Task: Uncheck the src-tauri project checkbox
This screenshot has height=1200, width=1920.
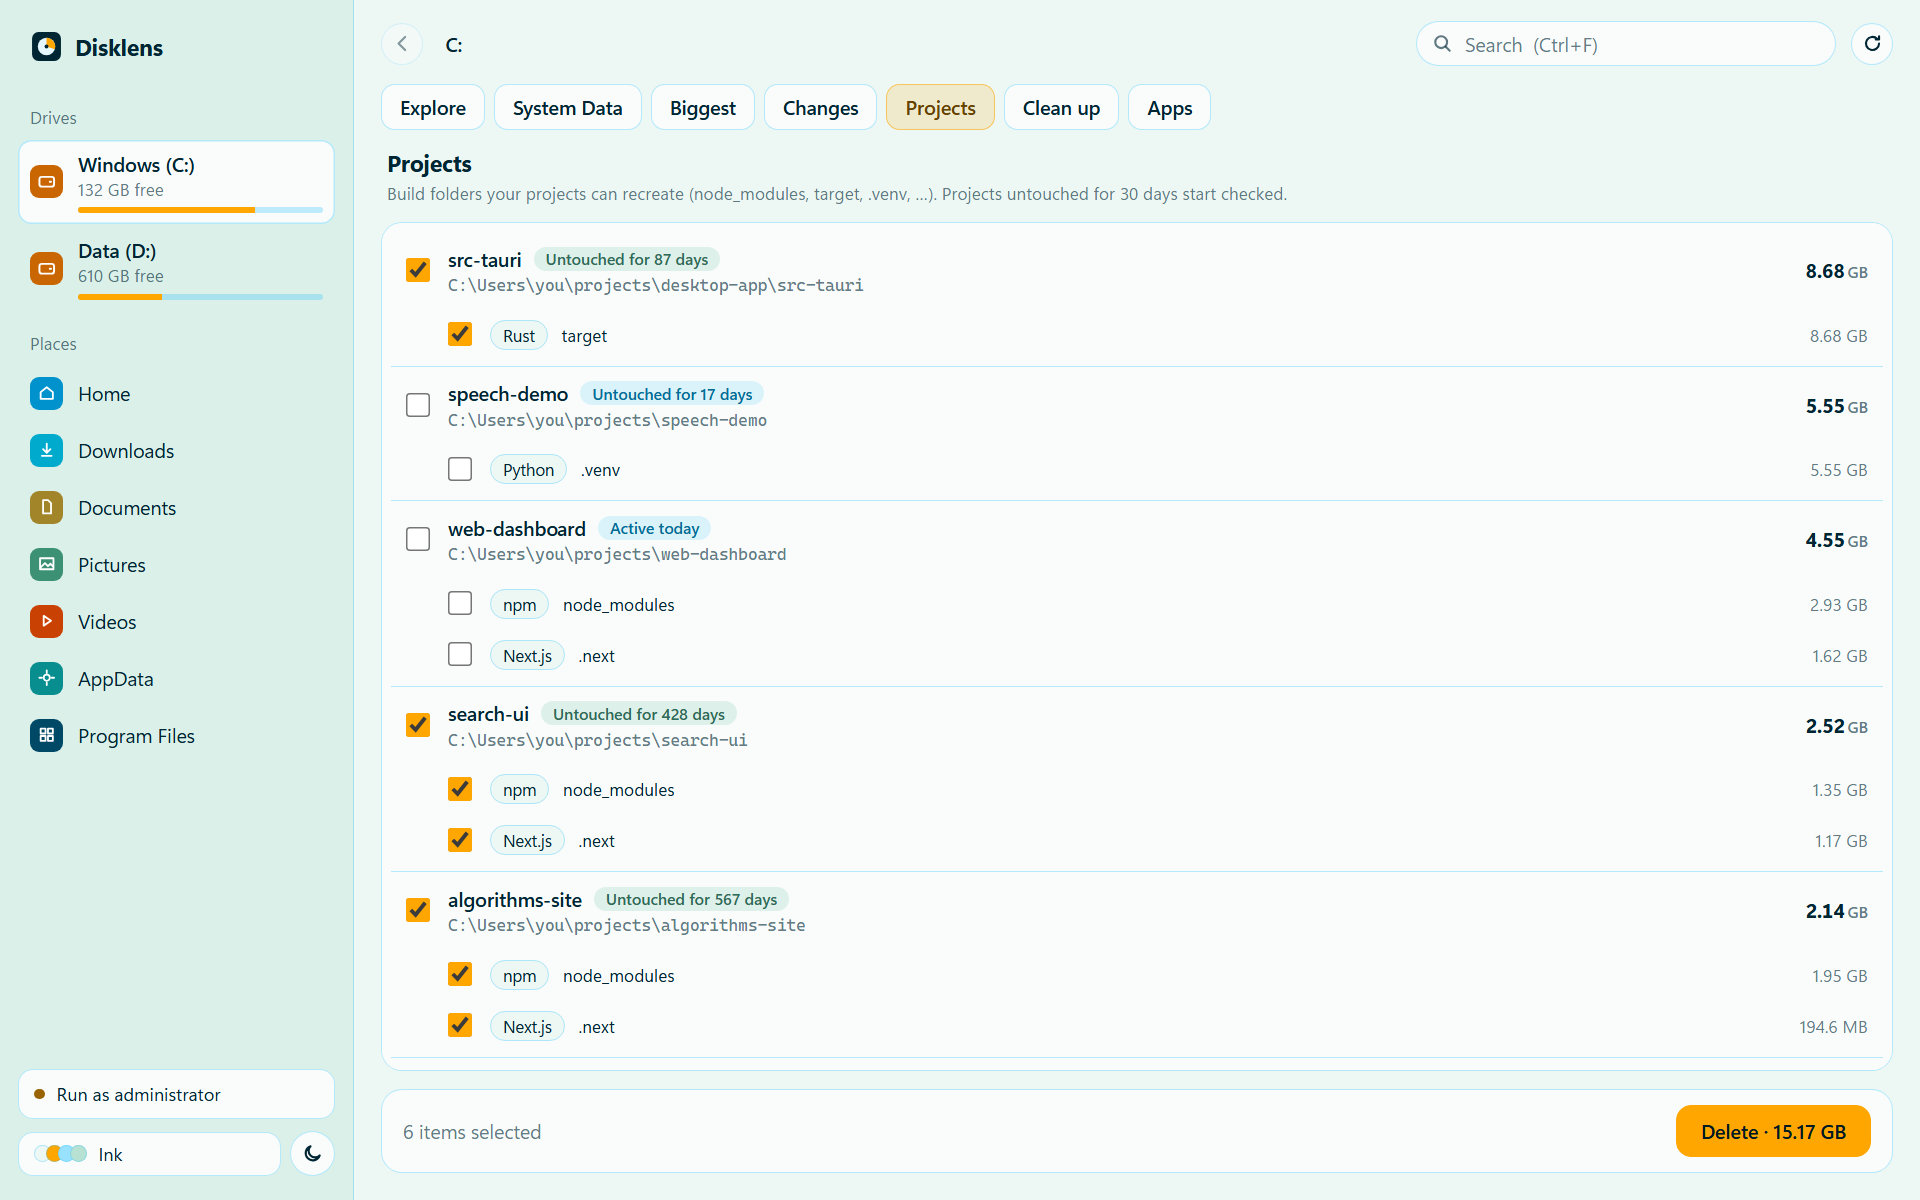Action: point(418,270)
